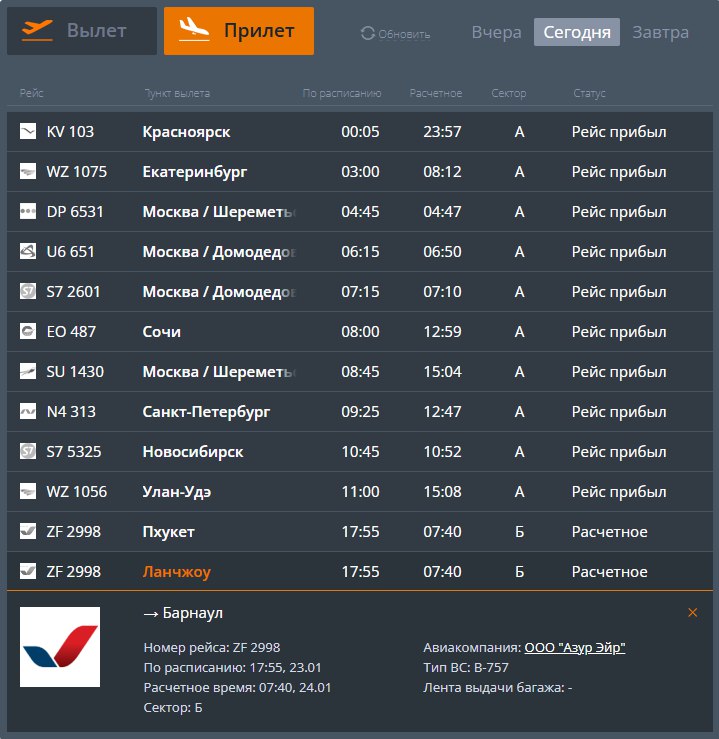Image resolution: width=719 pixels, height=739 pixels.
Task: Switch to Завтра day filter
Action: (x=660, y=32)
